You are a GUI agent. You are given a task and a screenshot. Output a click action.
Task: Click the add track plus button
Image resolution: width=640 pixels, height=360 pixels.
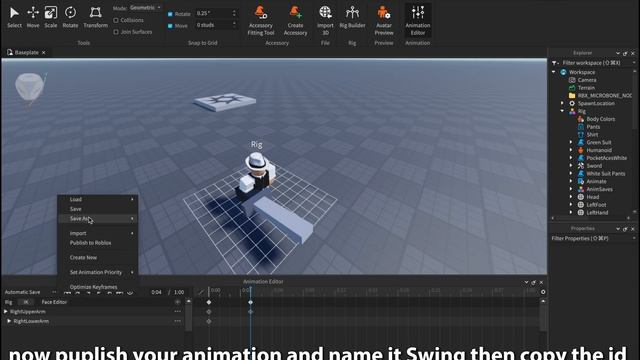click(x=178, y=302)
